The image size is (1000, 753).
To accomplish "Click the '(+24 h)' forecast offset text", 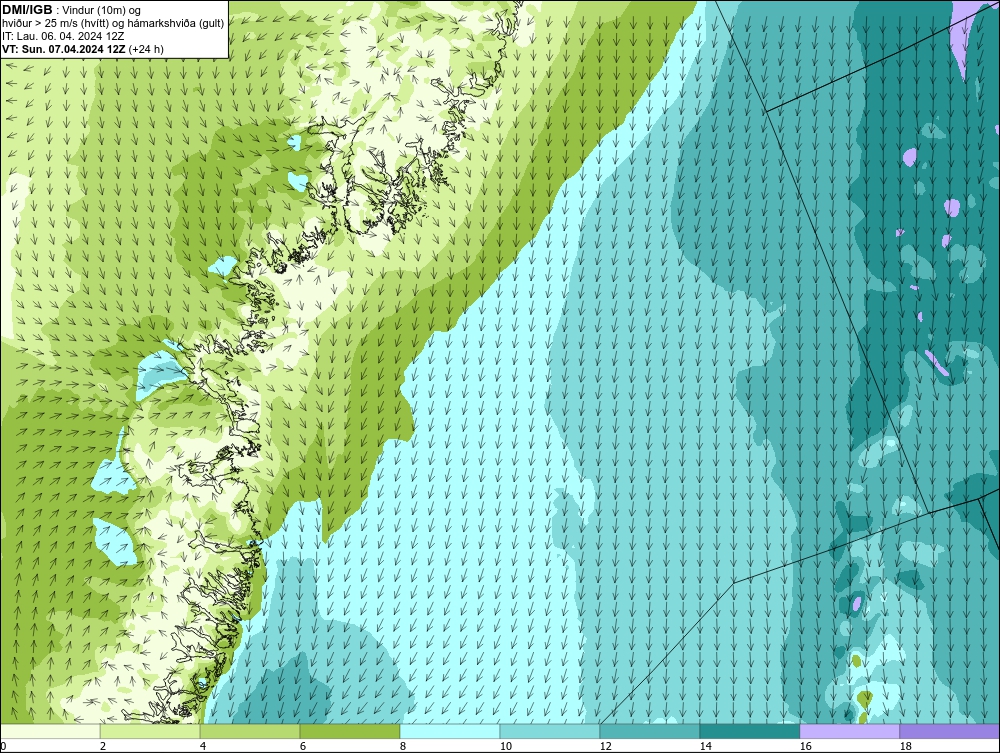I will [146, 49].
